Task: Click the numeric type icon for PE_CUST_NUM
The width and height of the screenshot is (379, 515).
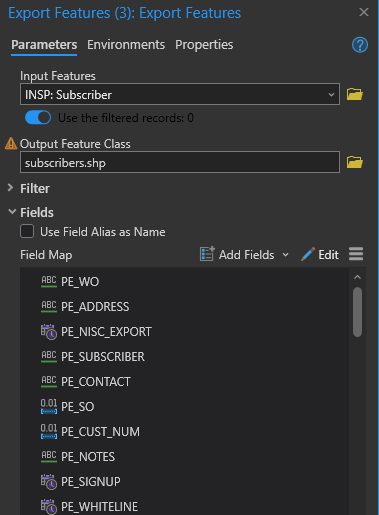Action: click(x=49, y=432)
